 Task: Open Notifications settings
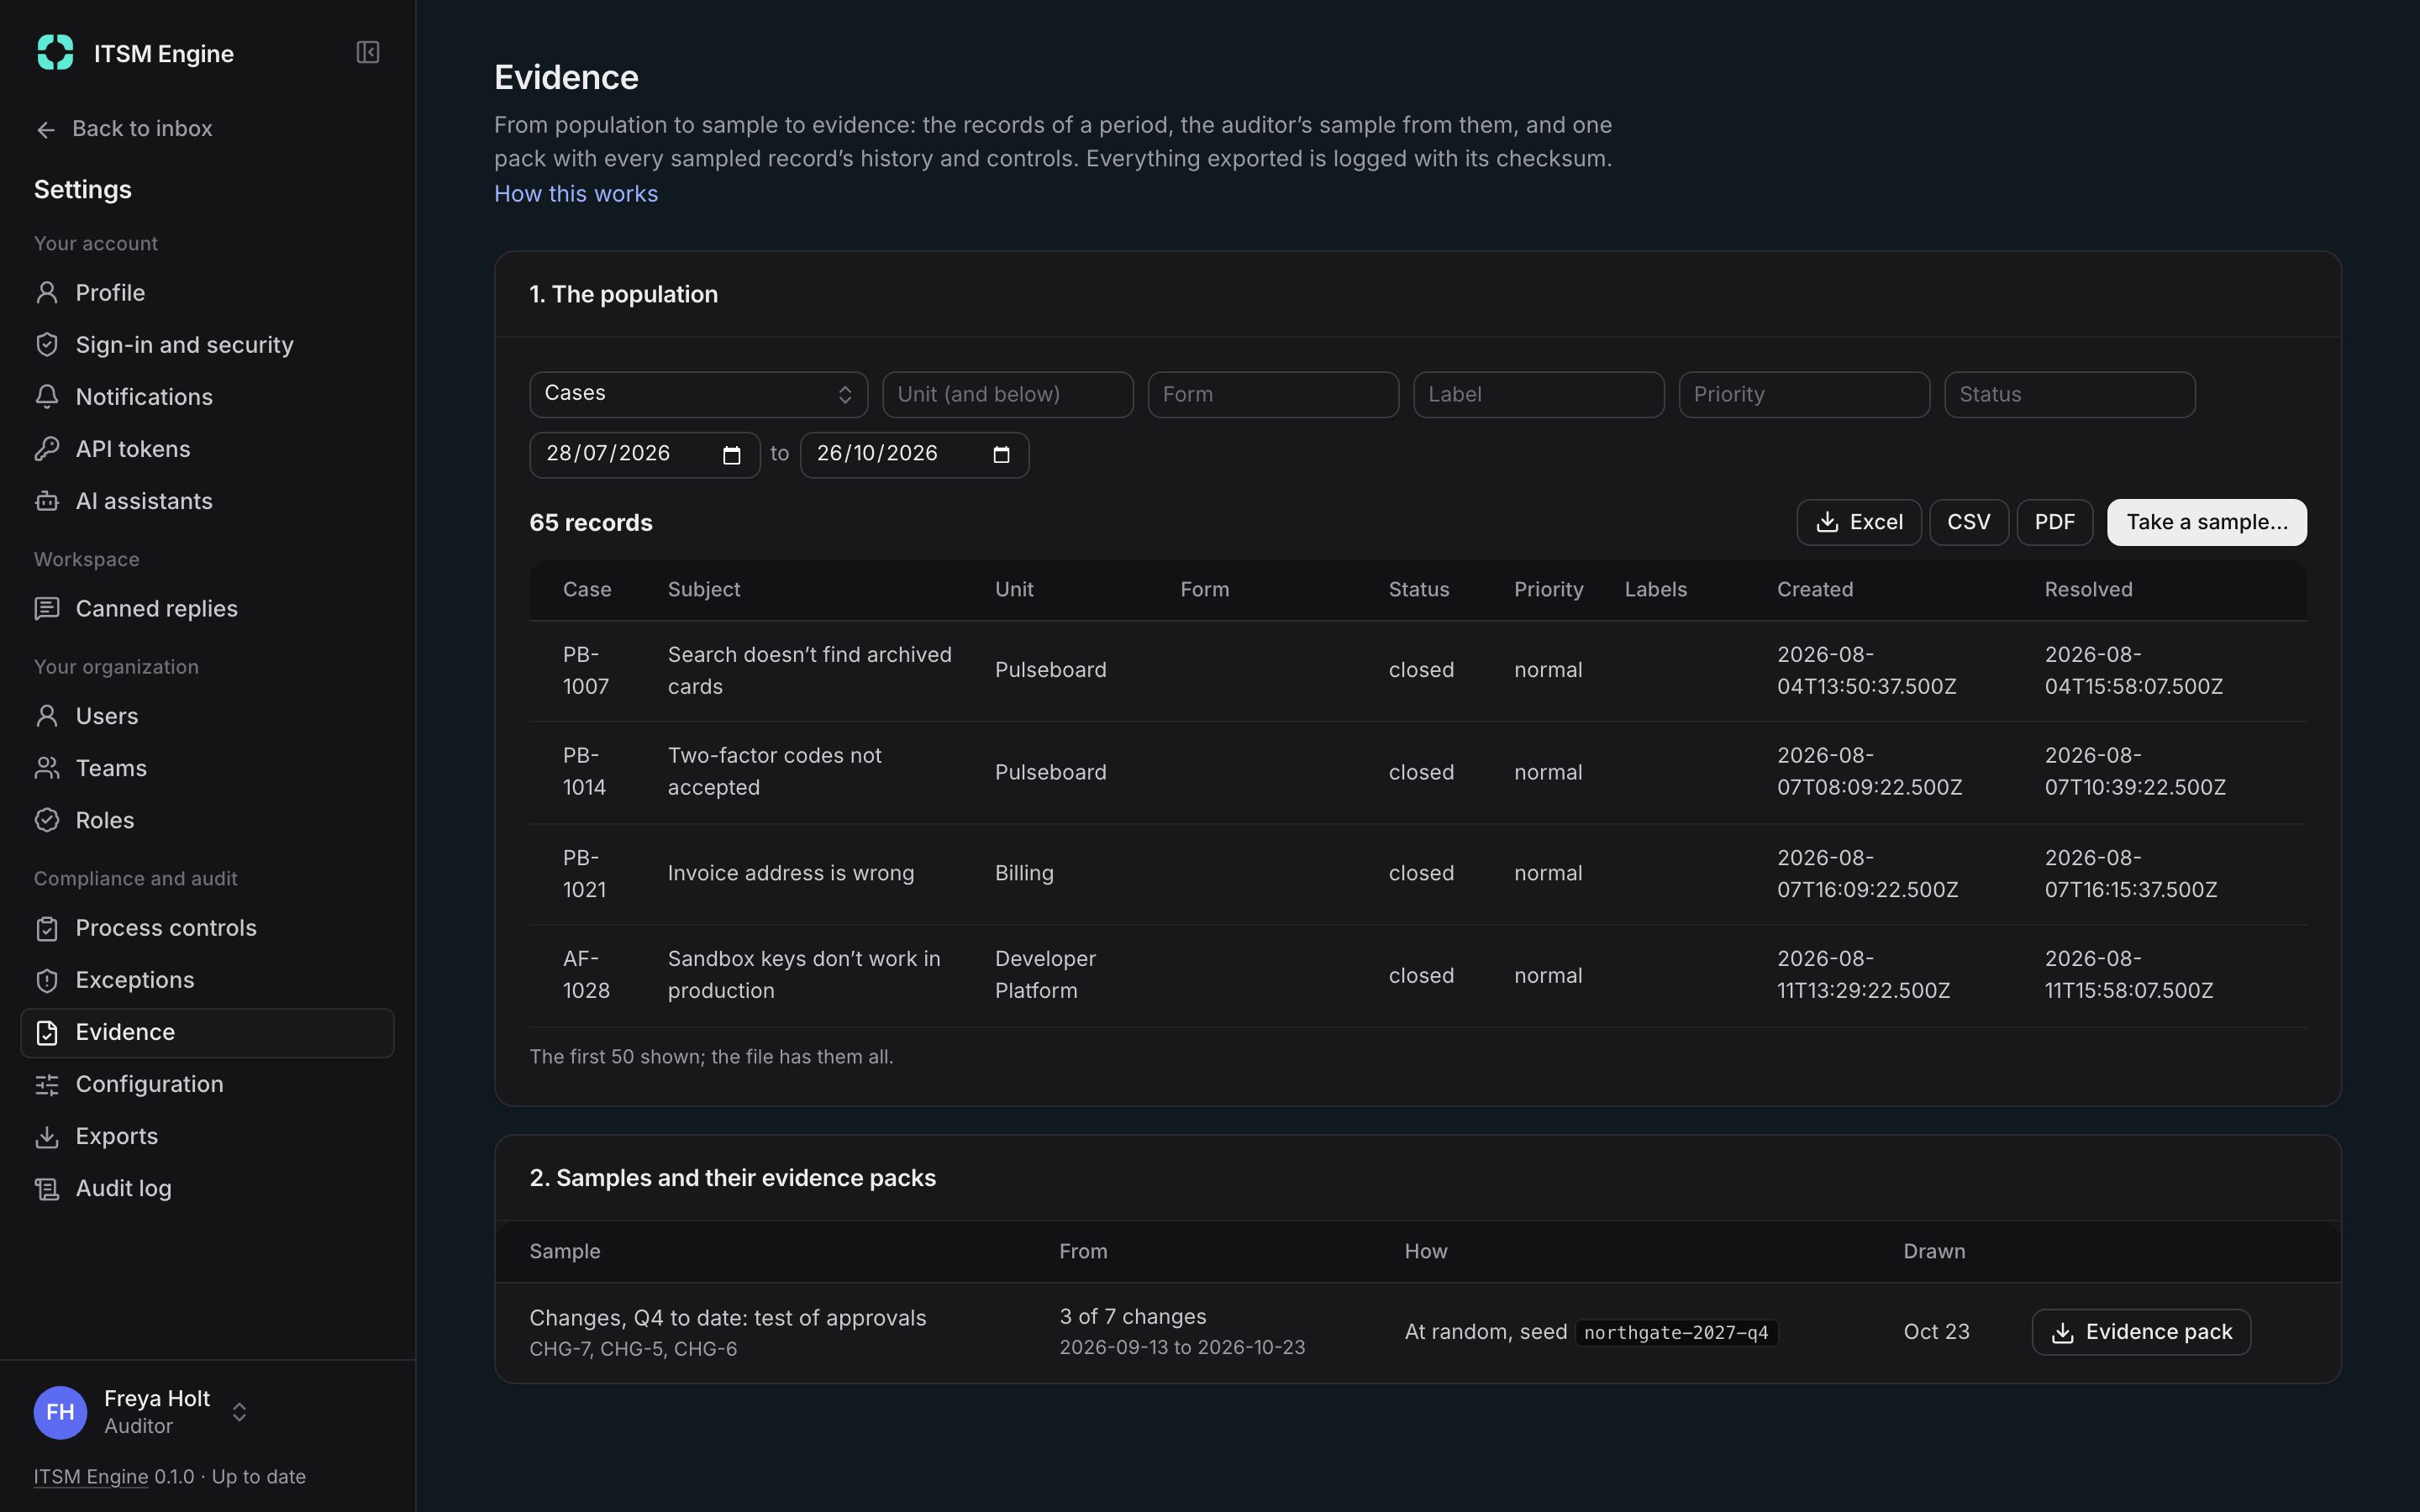click(x=207, y=397)
